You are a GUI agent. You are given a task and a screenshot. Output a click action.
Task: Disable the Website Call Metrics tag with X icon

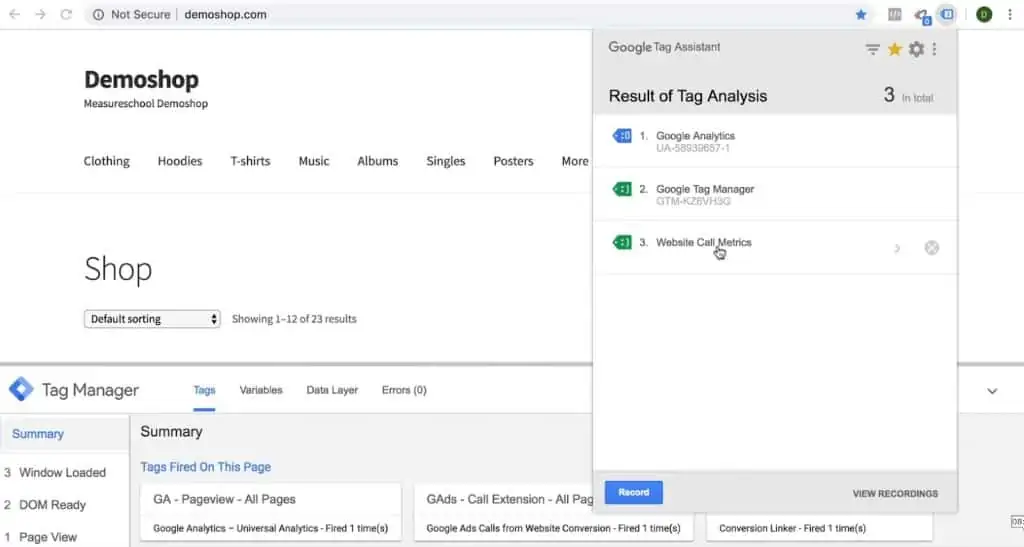point(932,247)
